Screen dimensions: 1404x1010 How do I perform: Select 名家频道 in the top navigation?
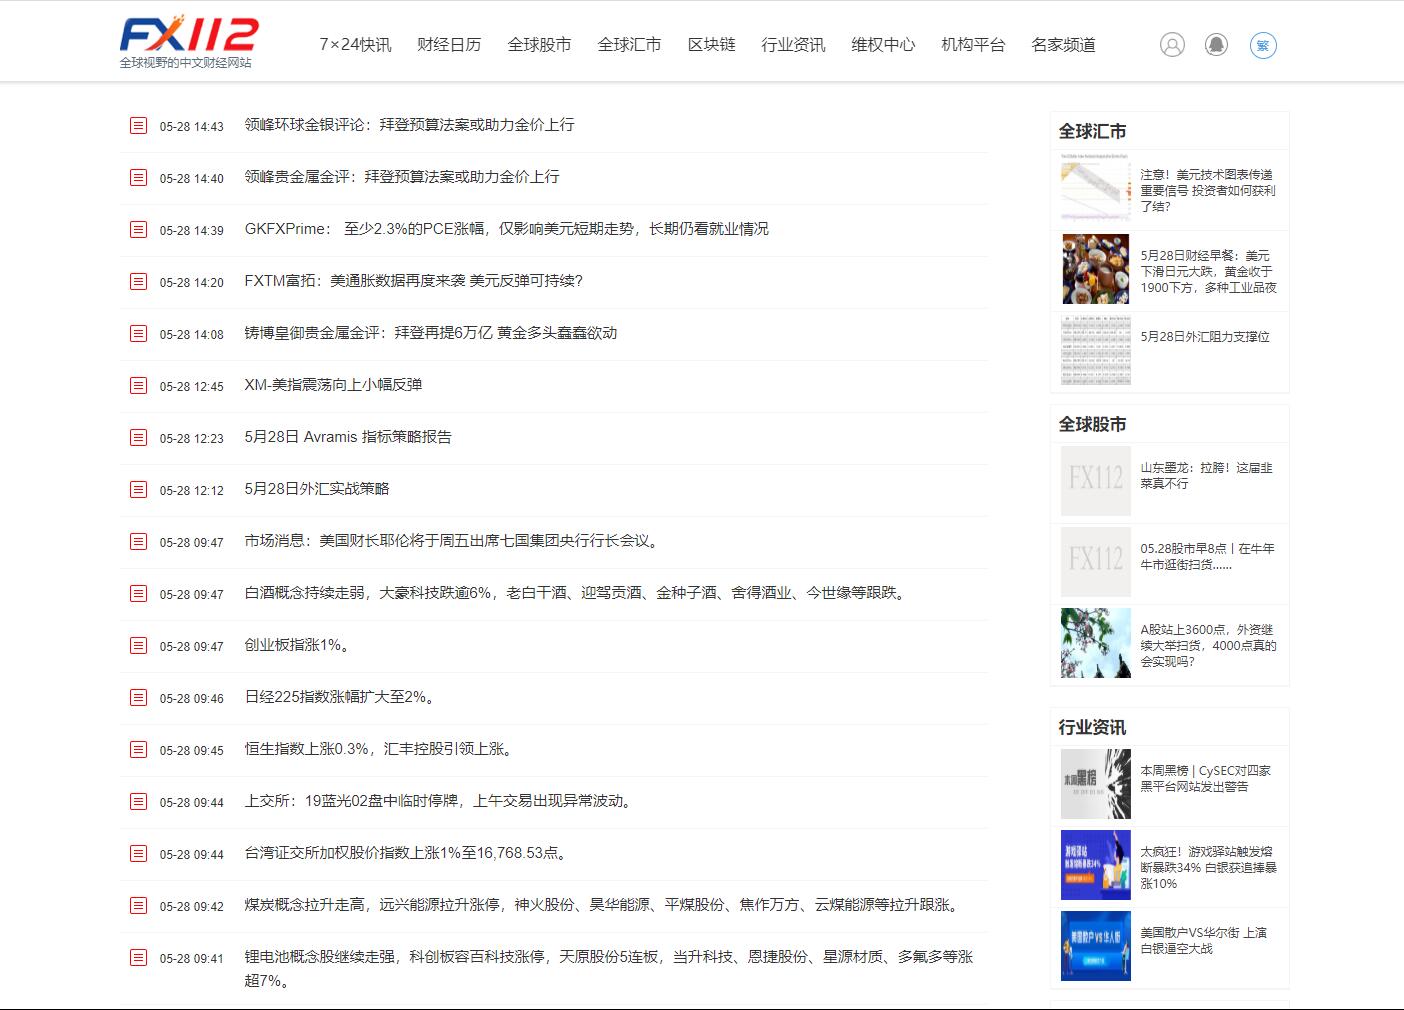(1063, 45)
